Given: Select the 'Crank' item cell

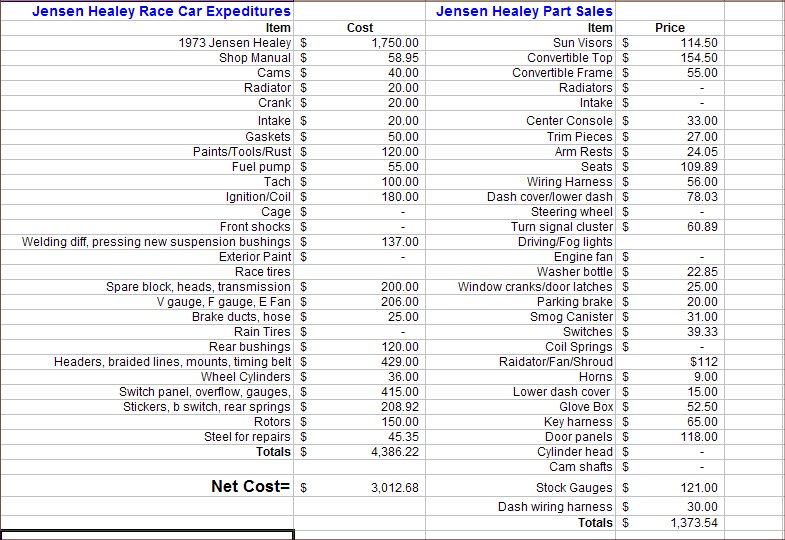Looking at the screenshot, I should point(147,103).
